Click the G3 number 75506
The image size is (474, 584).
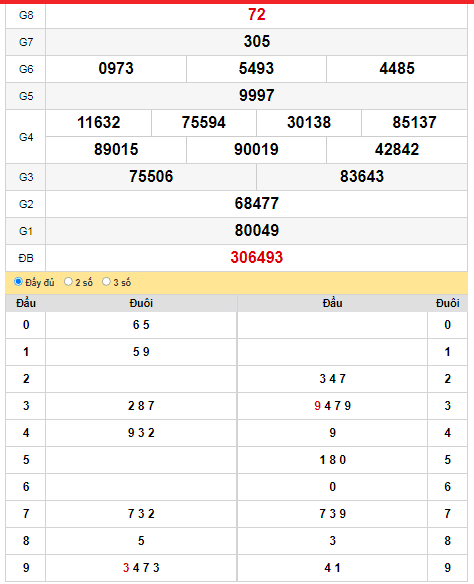(x=151, y=177)
